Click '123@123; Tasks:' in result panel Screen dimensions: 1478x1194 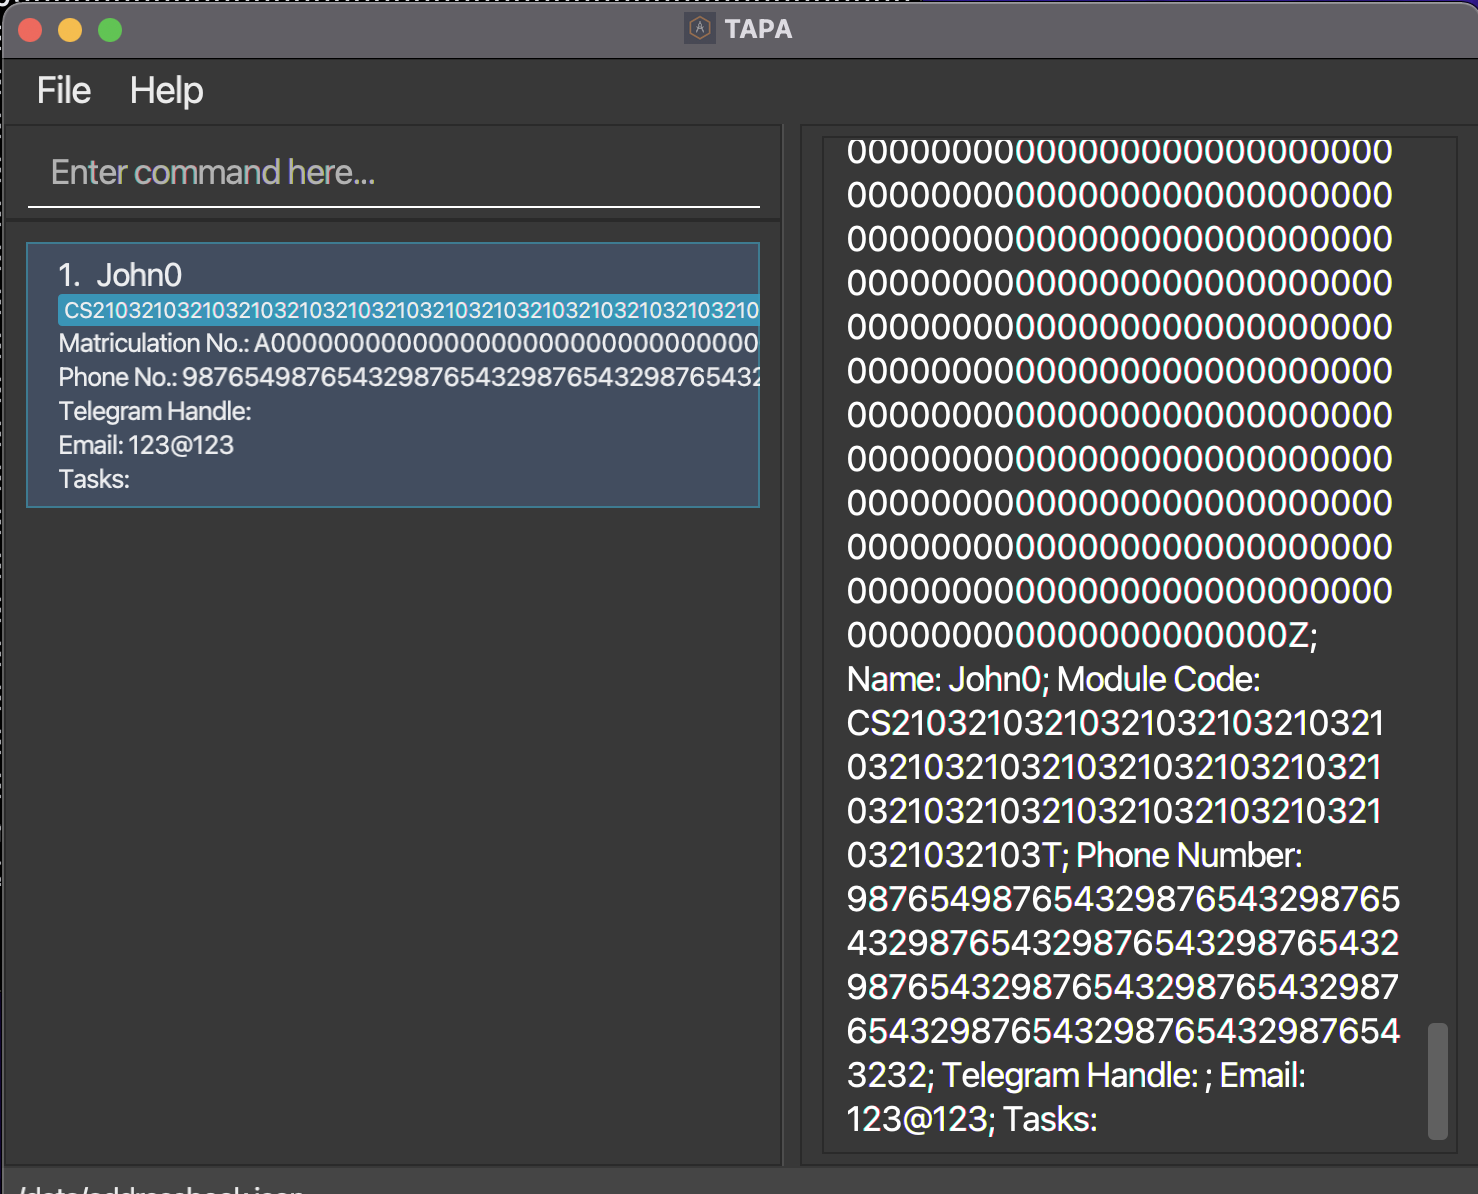(972, 1120)
